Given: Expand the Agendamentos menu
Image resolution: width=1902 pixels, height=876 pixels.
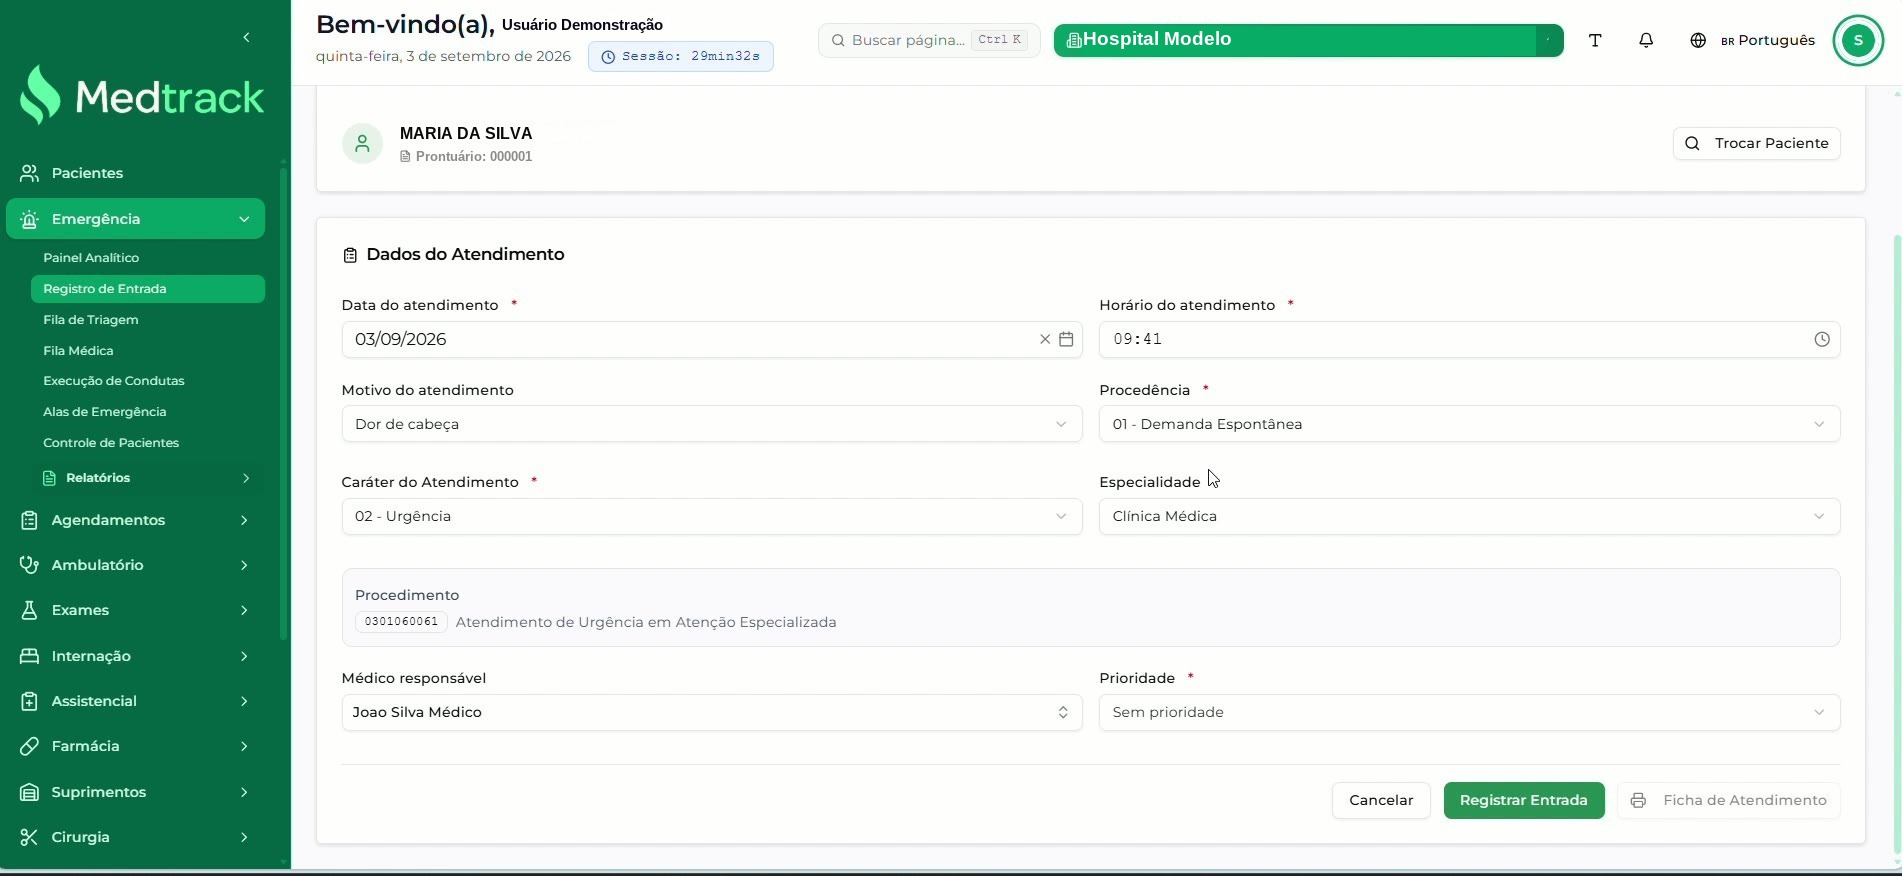Looking at the screenshot, I should tap(135, 520).
